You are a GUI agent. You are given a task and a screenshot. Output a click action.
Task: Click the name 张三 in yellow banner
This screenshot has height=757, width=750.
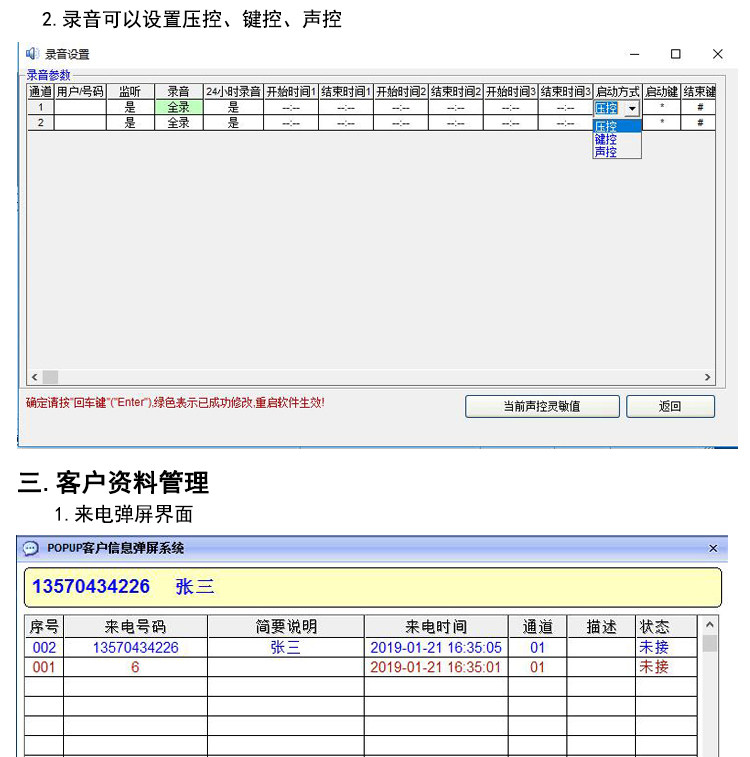tap(195, 587)
